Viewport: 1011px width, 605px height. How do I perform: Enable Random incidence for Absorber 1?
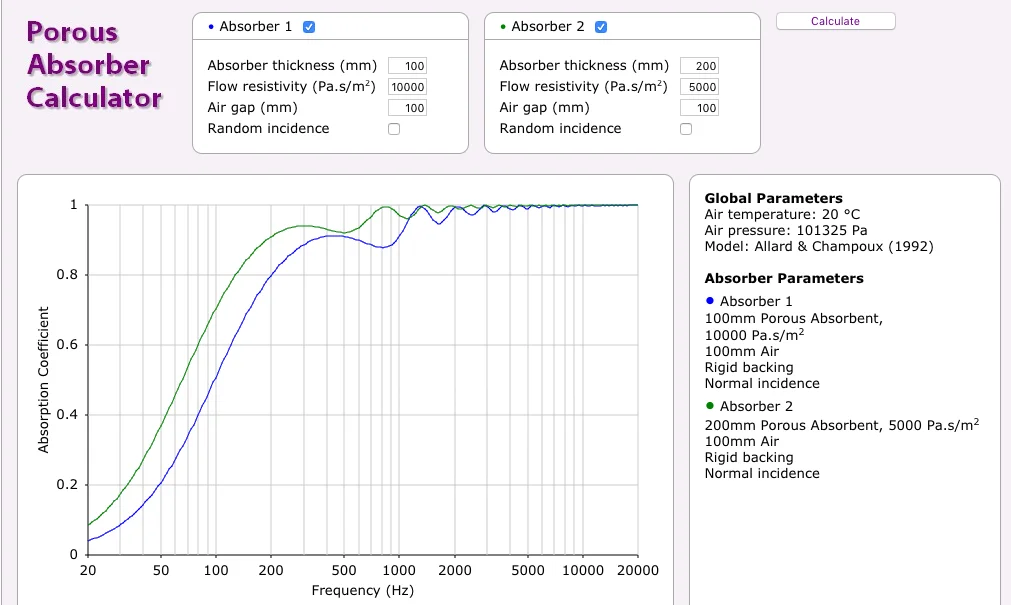coord(394,129)
